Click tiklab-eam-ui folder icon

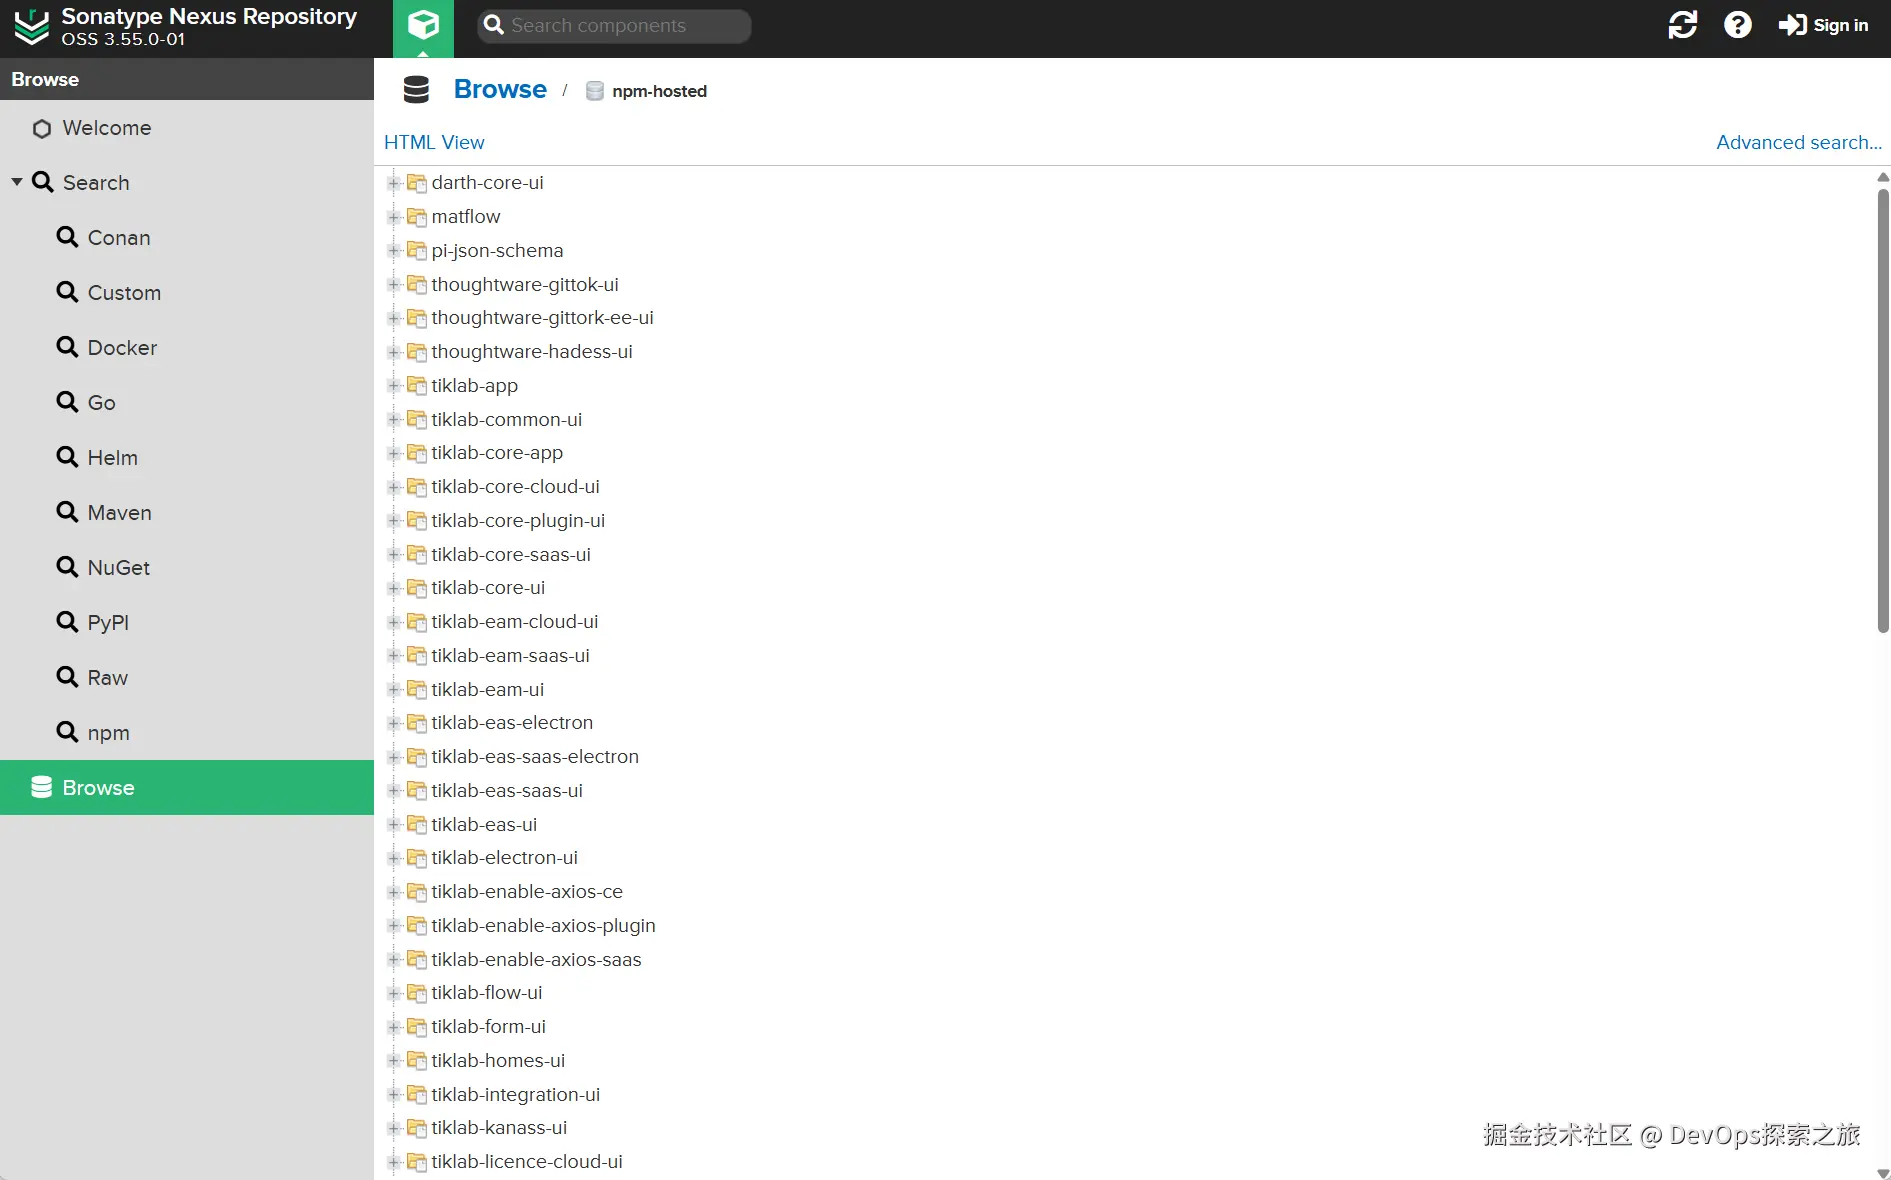coord(417,690)
